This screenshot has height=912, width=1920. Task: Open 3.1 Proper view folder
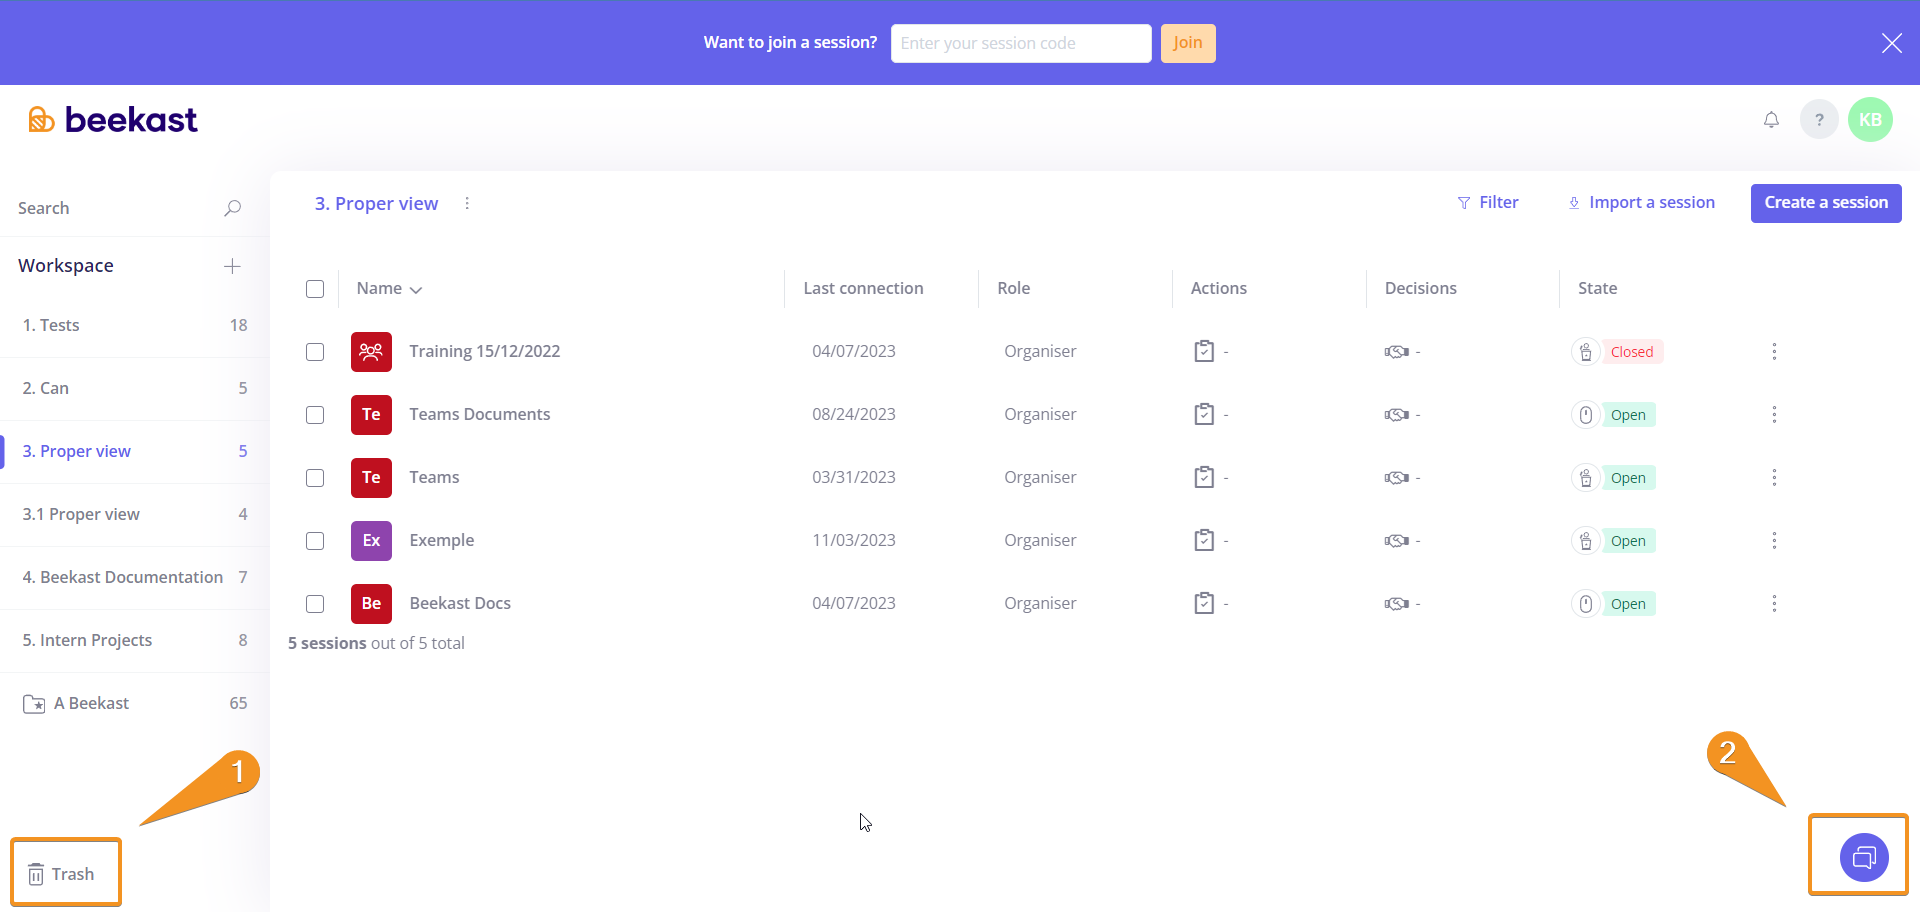[135, 514]
